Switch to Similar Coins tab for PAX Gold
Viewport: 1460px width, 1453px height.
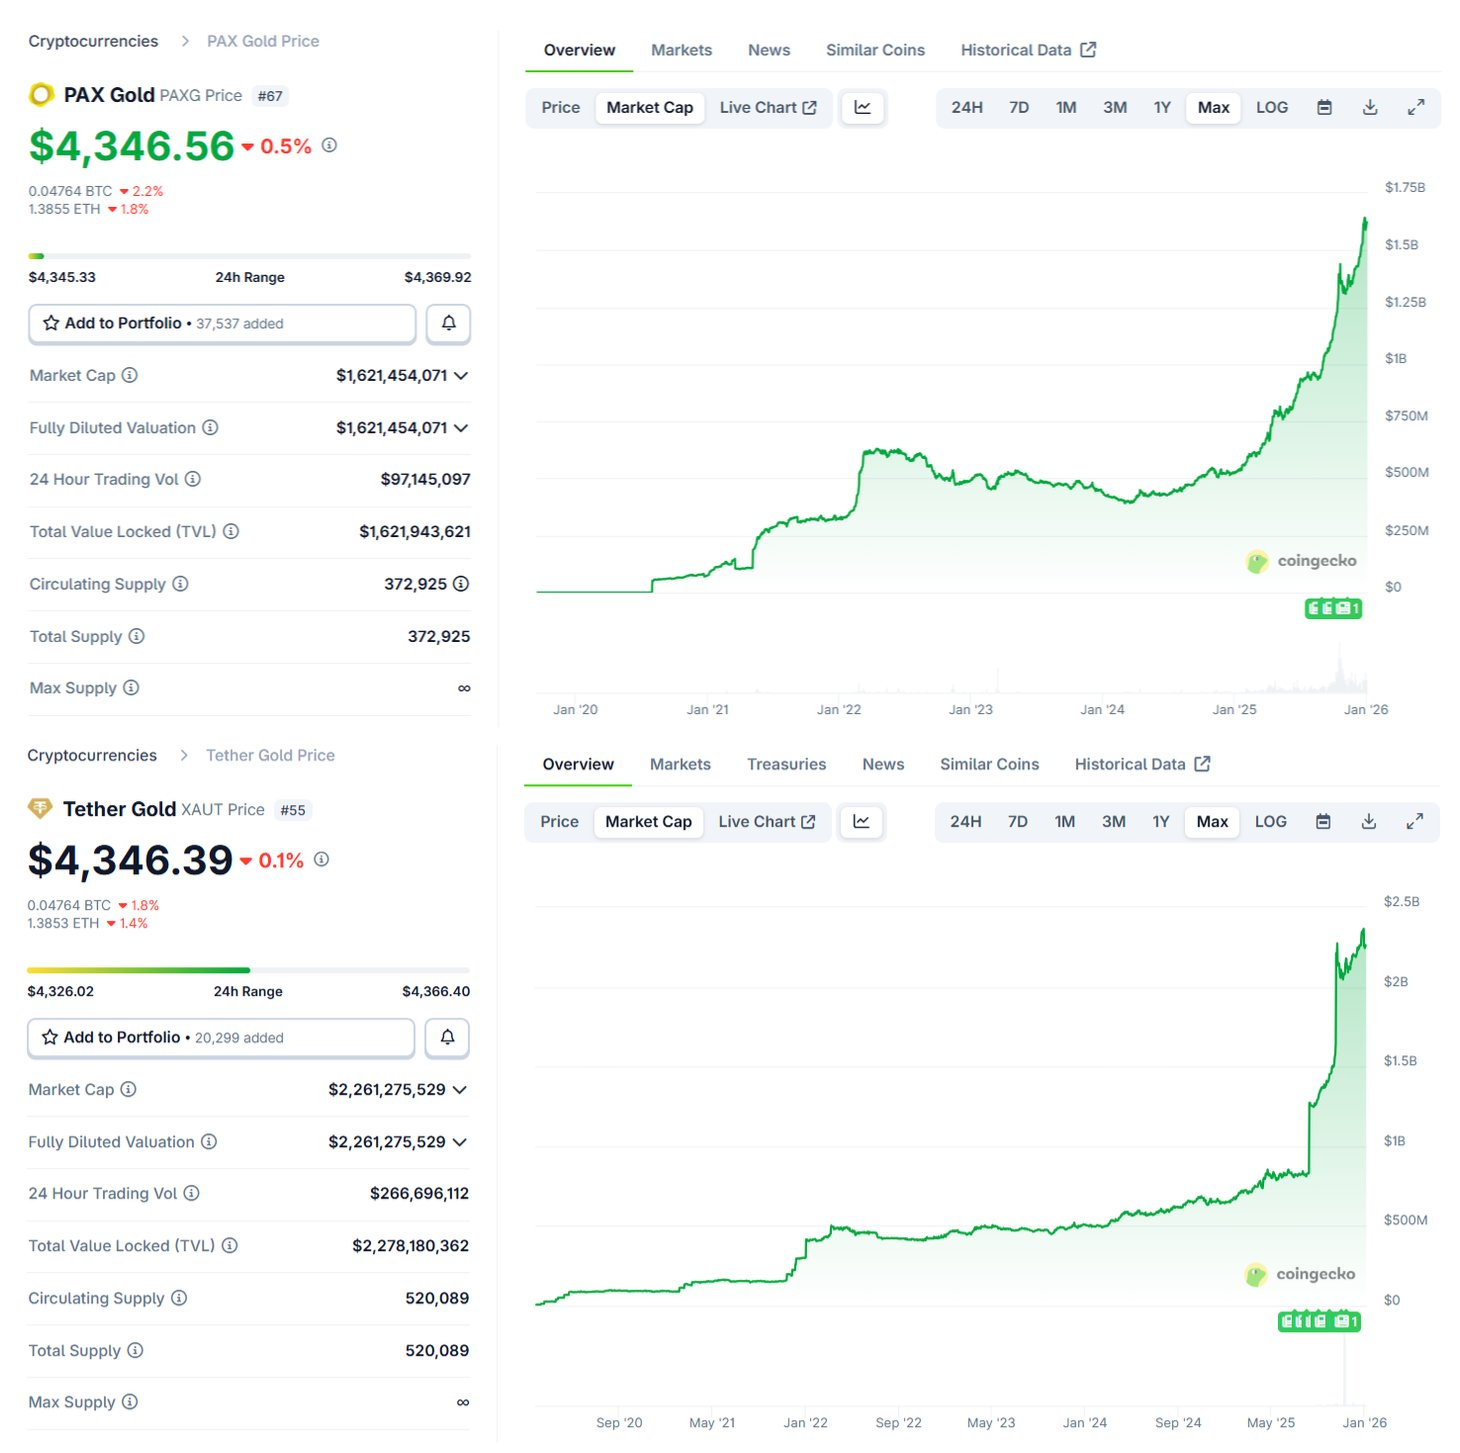(875, 50)
